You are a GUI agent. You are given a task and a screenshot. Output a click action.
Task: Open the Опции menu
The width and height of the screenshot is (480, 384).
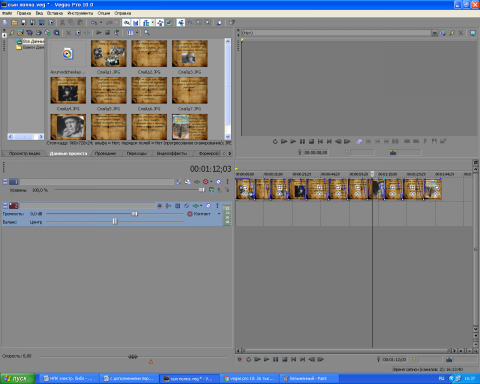[x=104, y=13]
